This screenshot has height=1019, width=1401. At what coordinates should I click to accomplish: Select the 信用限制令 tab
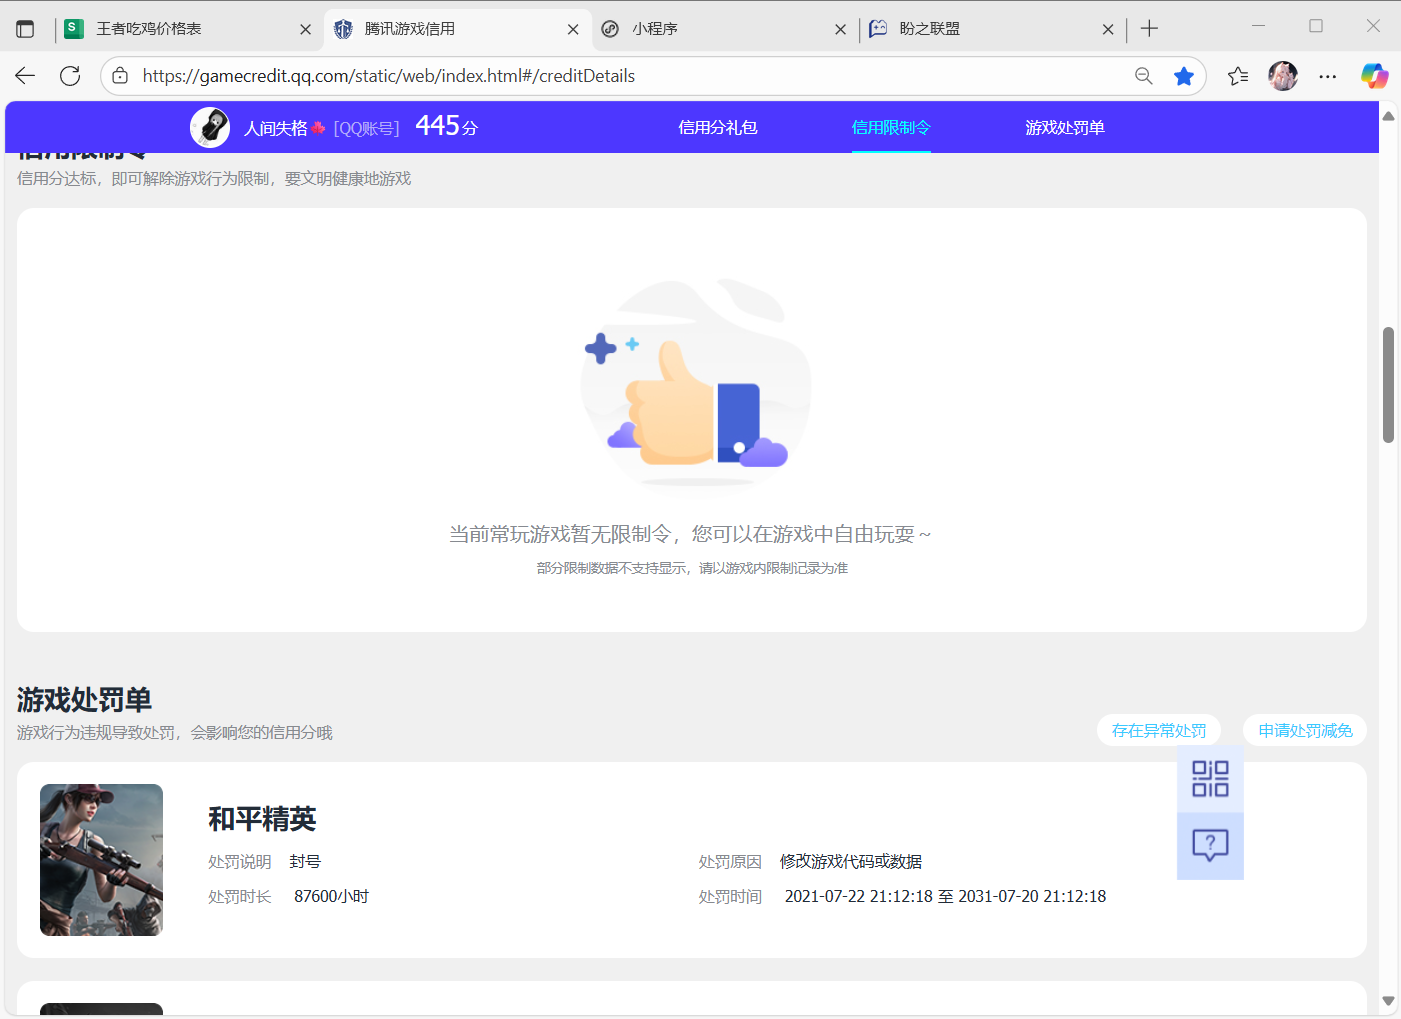tap(891, 127)
